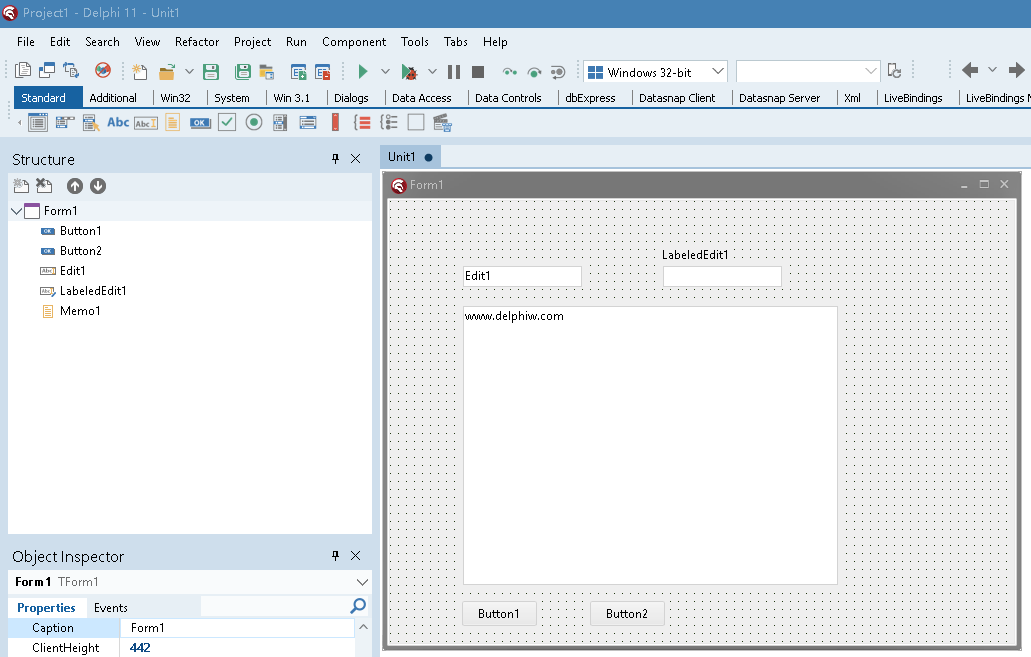Screen dimensions: 1031x657
Task: Click the Pause toolbar button
Action: pos(454,71)
